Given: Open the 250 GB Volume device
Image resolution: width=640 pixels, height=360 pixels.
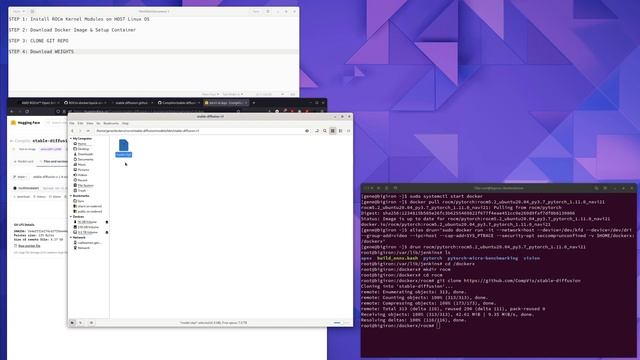Looking at the screenshot, I should pos(88,227).
